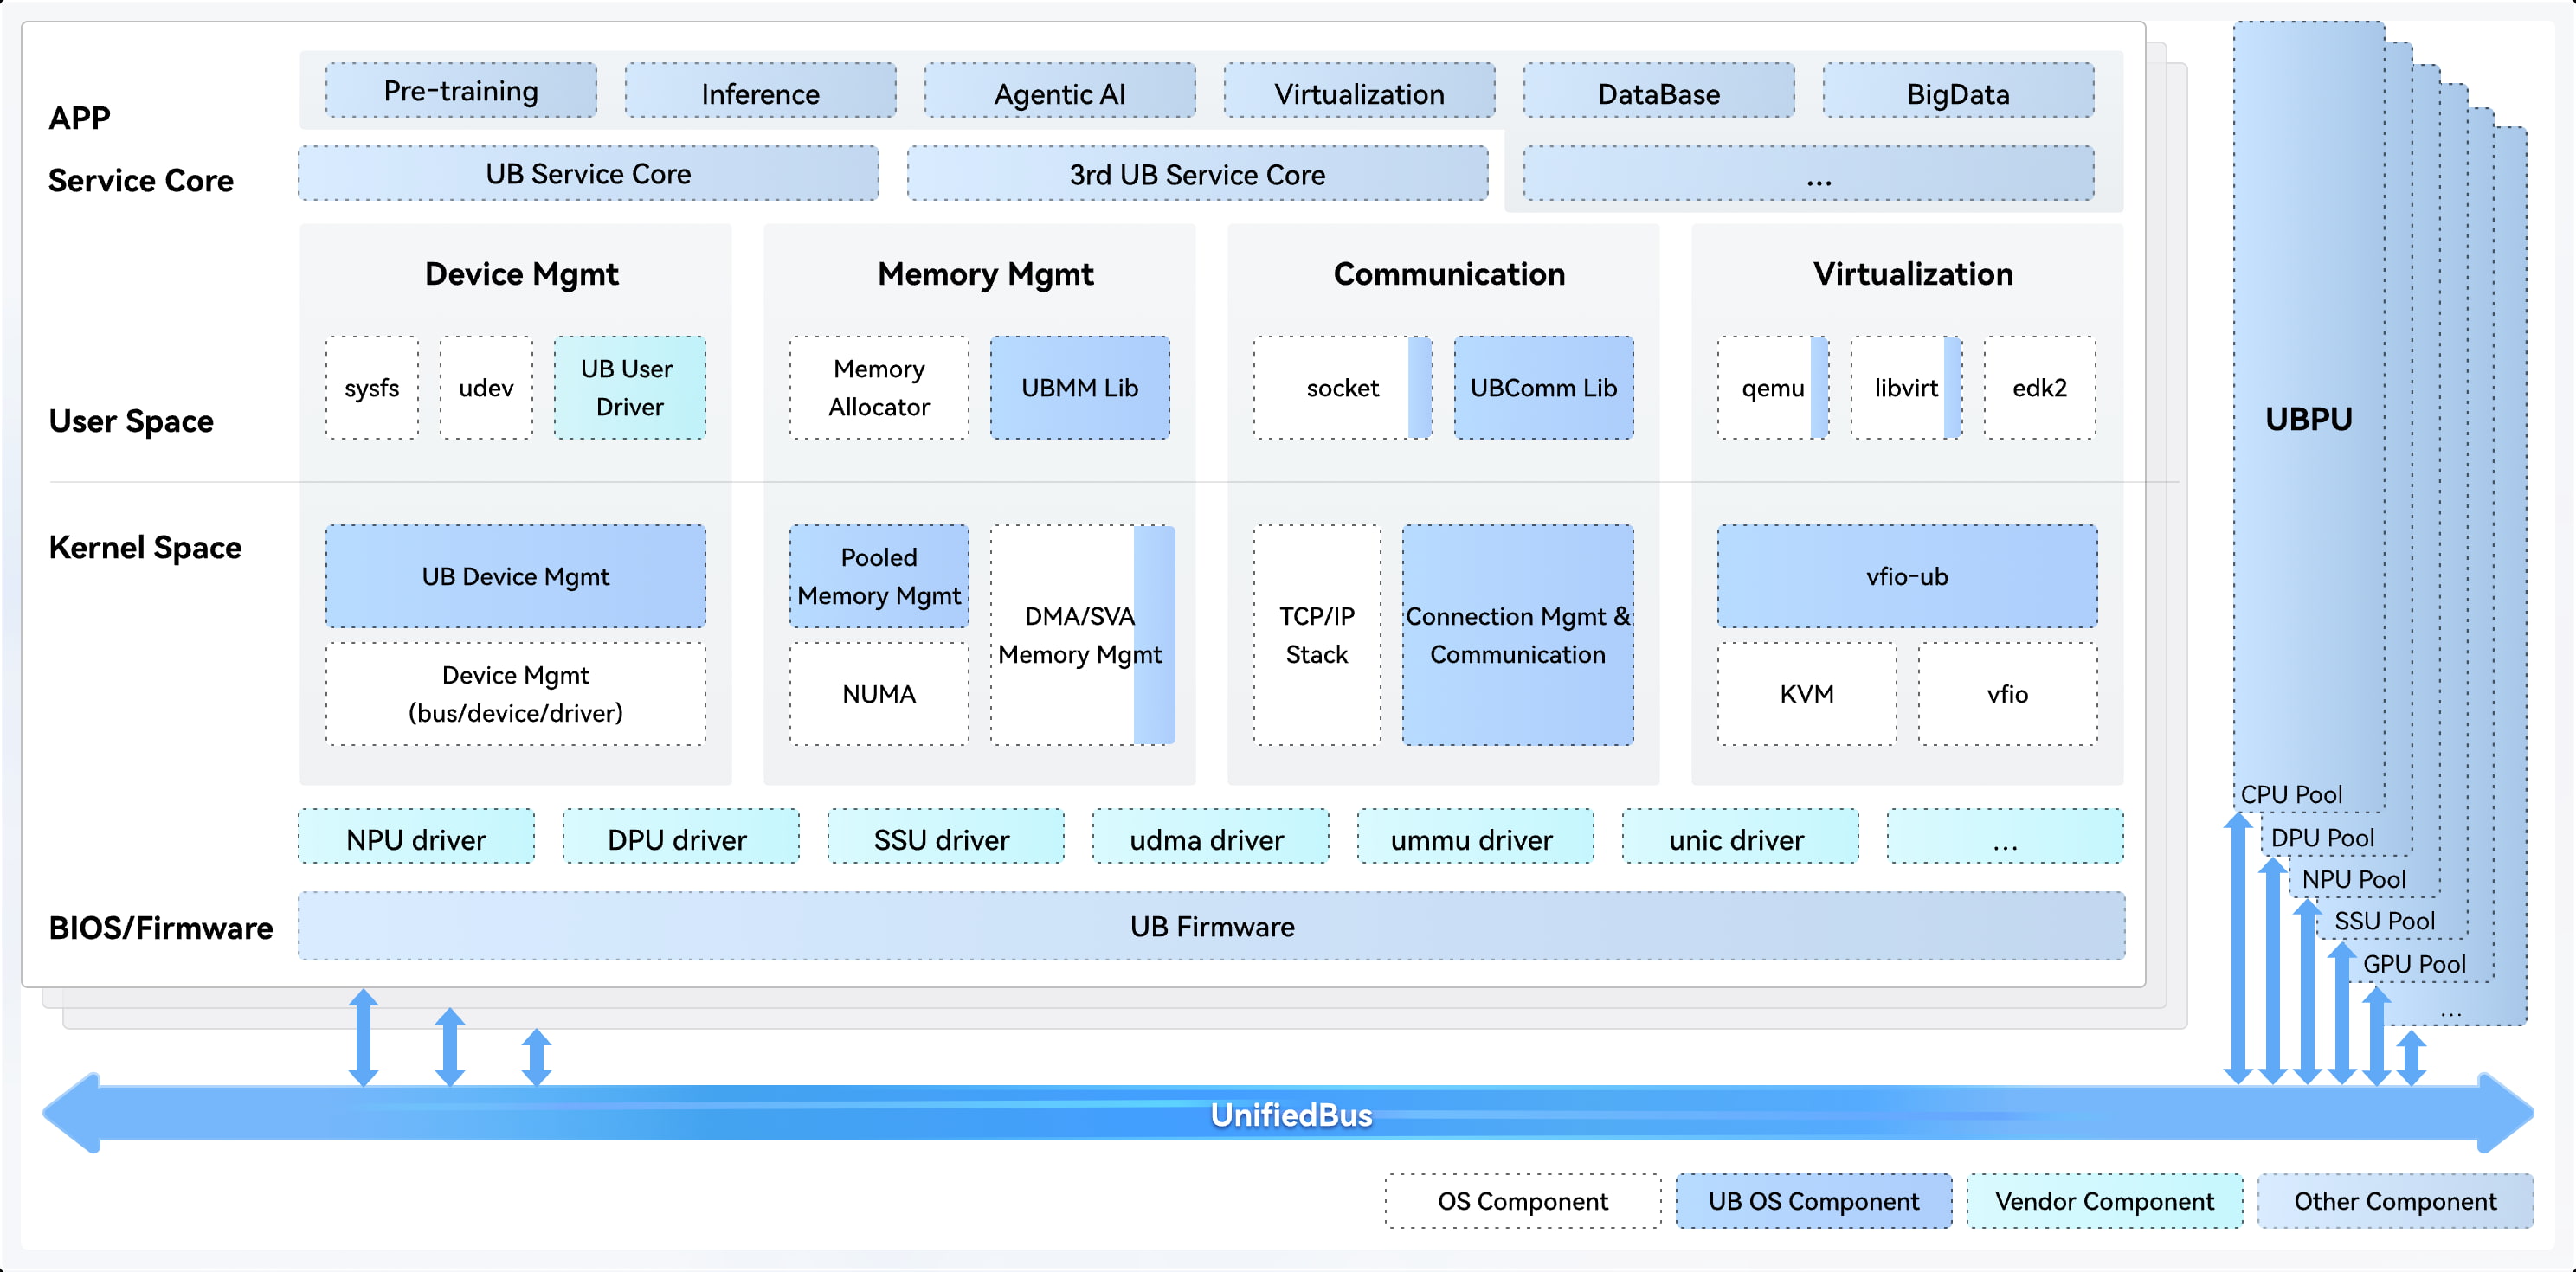Viewport: 2576px width, 1272px height.
Task: Click the UnifiedBus horizontal arrow bar
Action: tap(1290, 1114)
